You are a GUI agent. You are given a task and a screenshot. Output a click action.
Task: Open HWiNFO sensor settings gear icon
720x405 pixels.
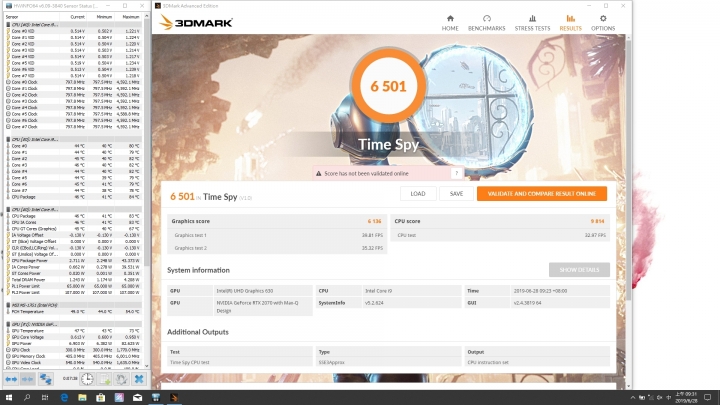(x=122, y=379)
